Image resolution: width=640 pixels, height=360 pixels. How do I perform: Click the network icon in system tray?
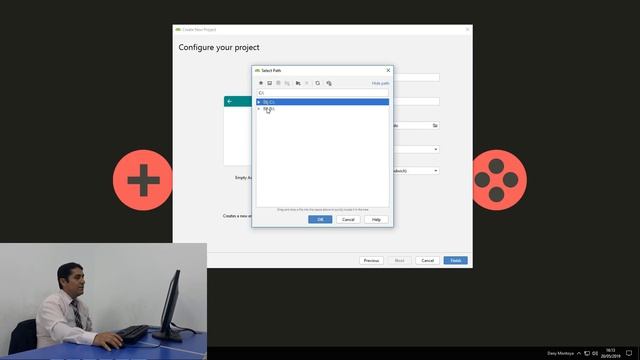(x=587, y=353)
